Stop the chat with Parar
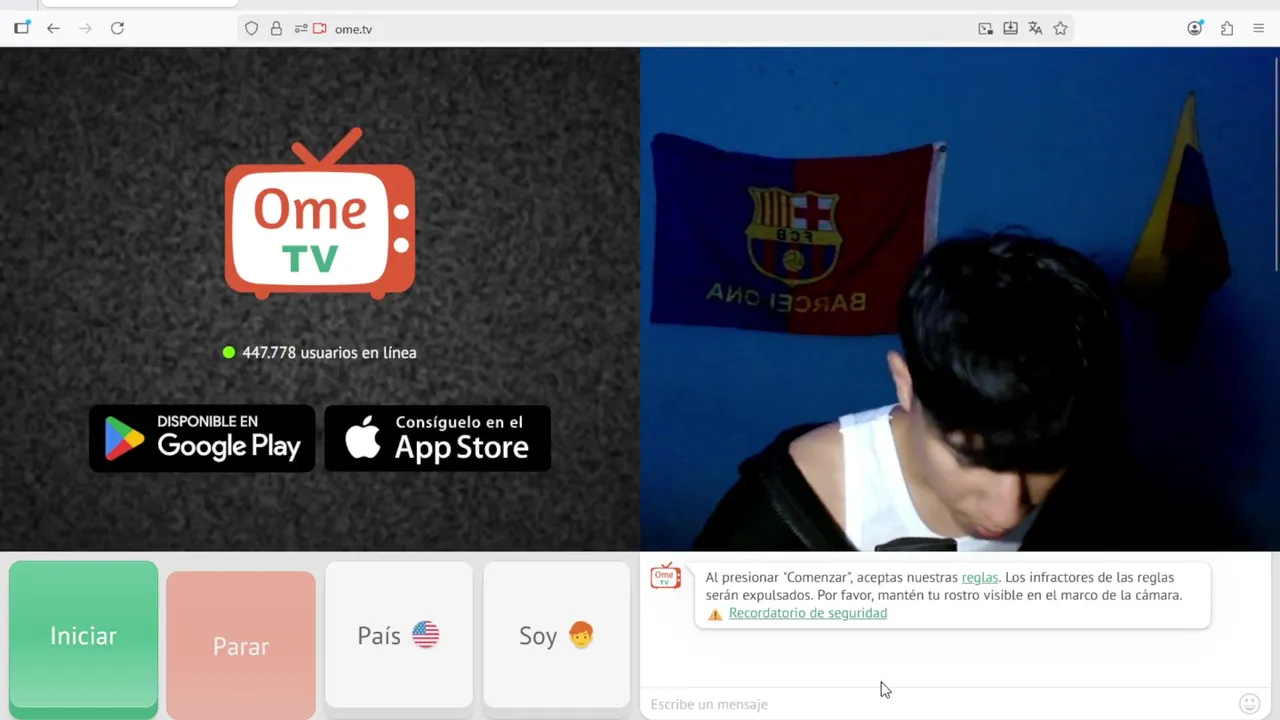Screen dimensions: 1280x720 pos(241,646)
